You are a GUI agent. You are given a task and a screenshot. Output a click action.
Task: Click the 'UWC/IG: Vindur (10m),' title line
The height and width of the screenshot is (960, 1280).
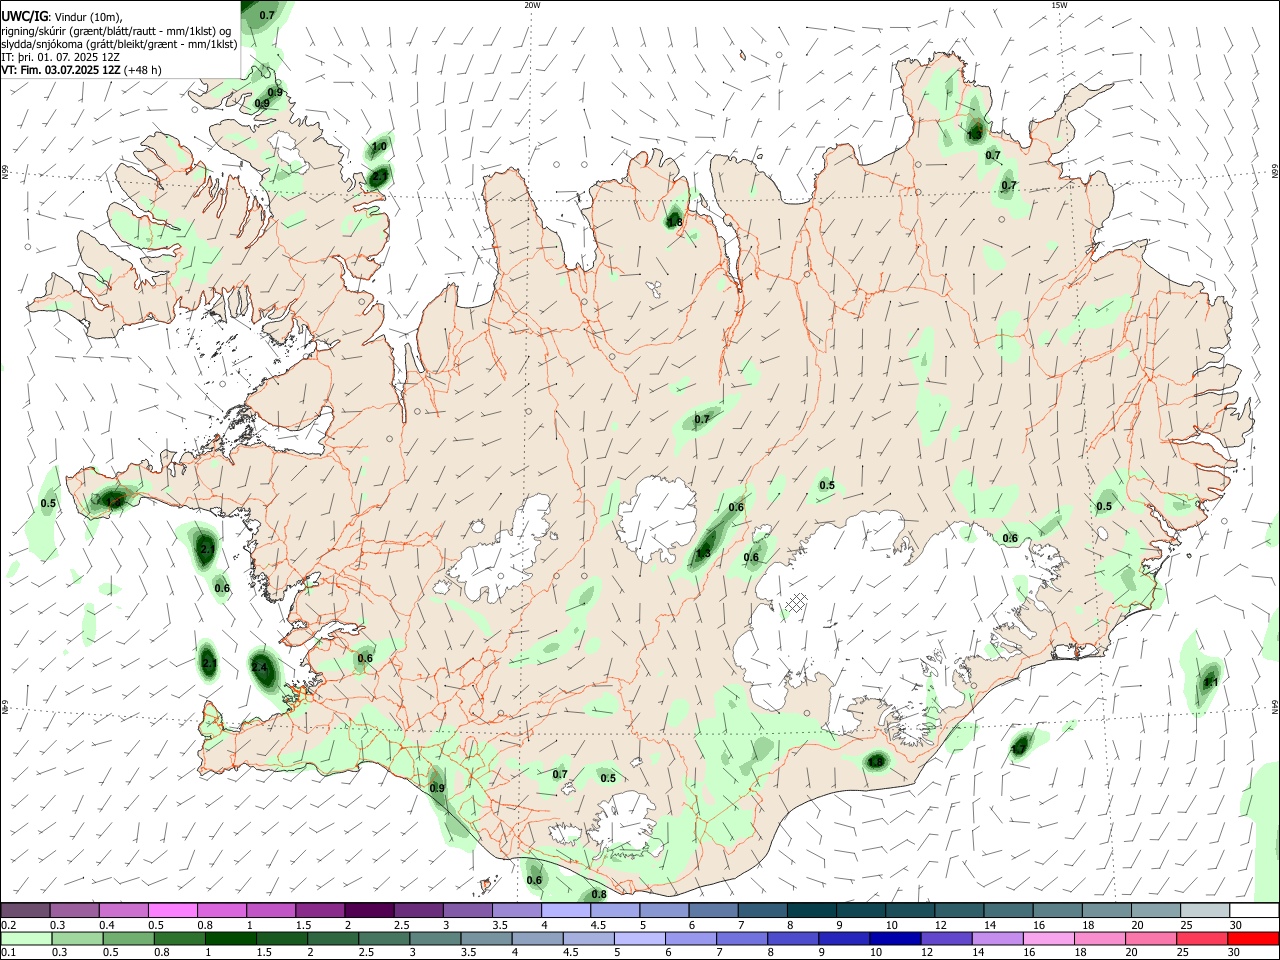62,16
